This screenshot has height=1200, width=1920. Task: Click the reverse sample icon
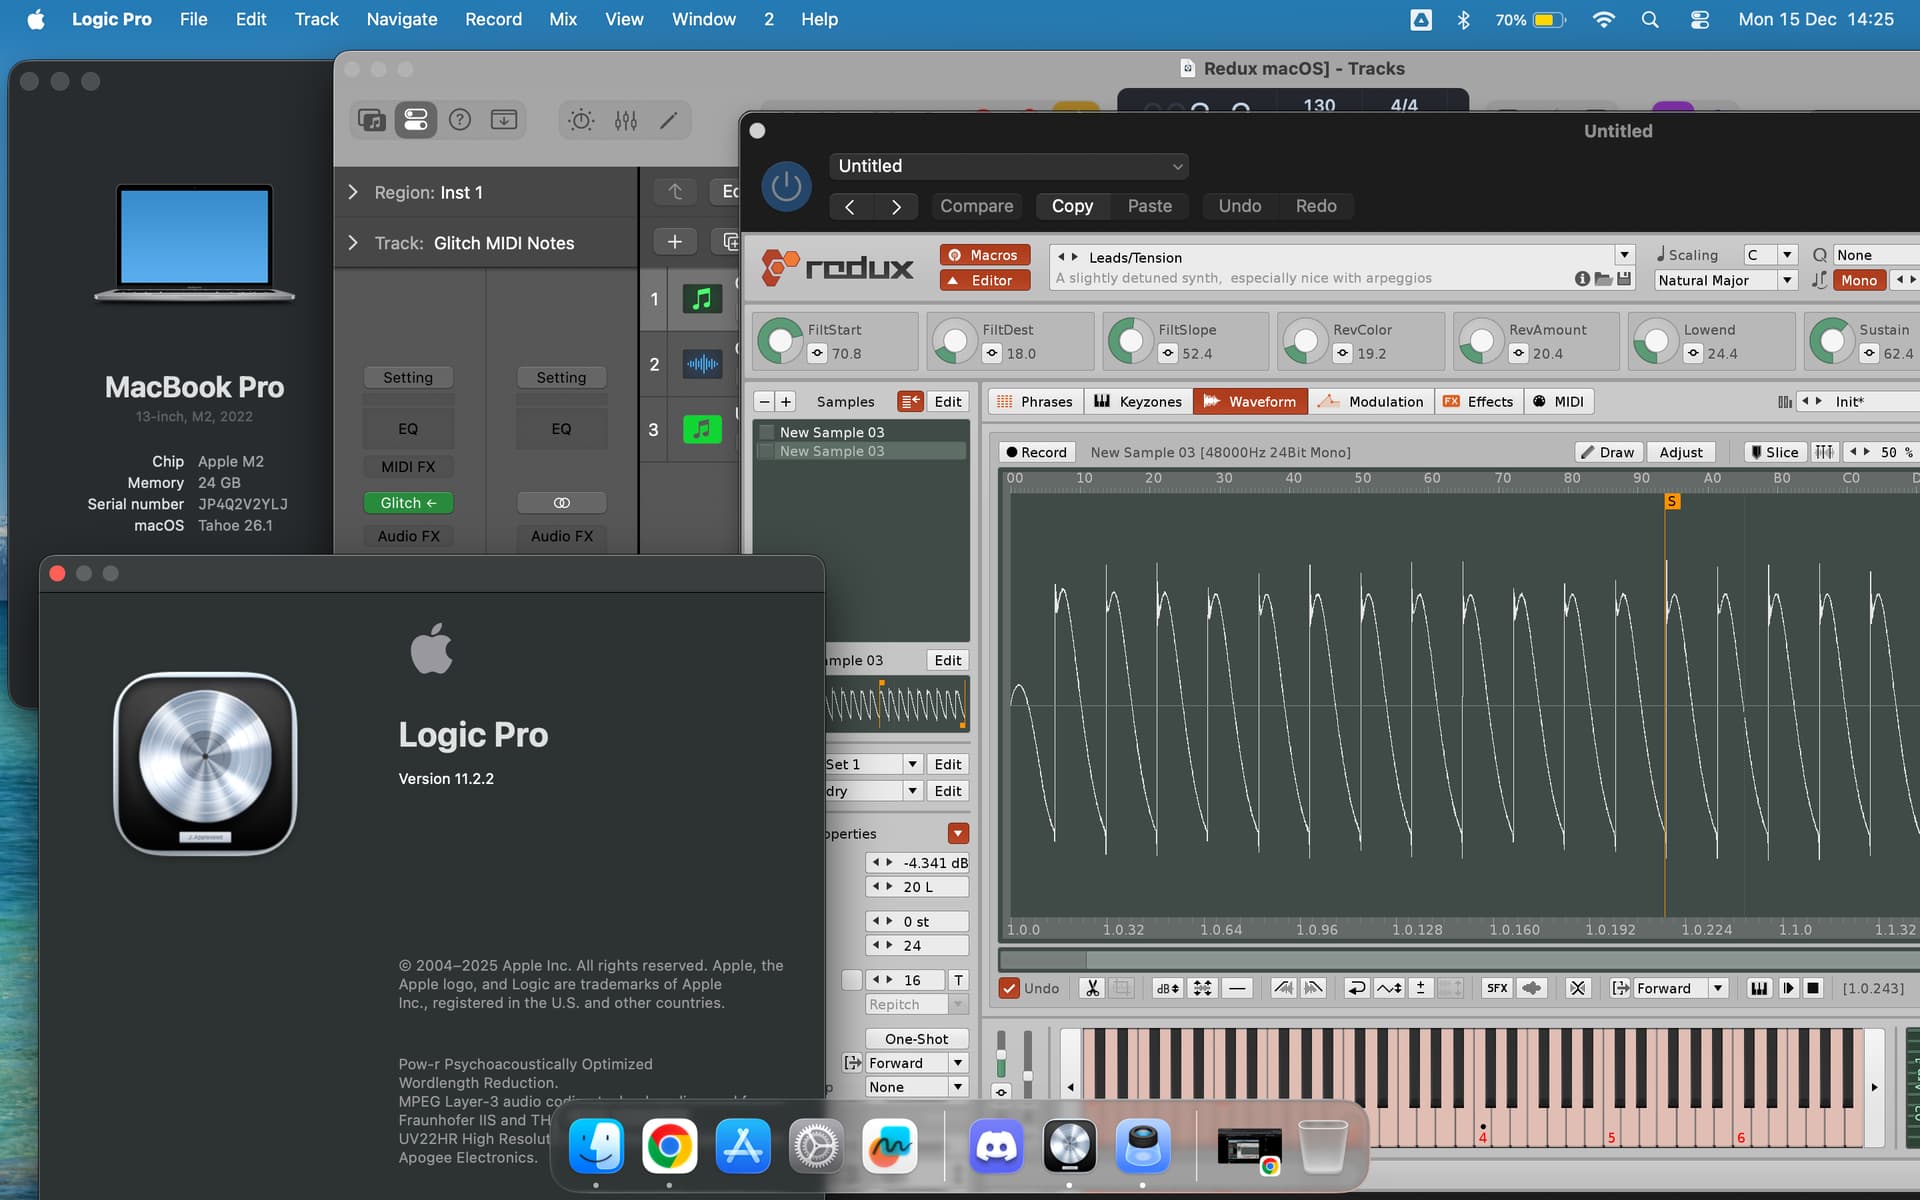pyautogui.click(x=1356, y=988)
